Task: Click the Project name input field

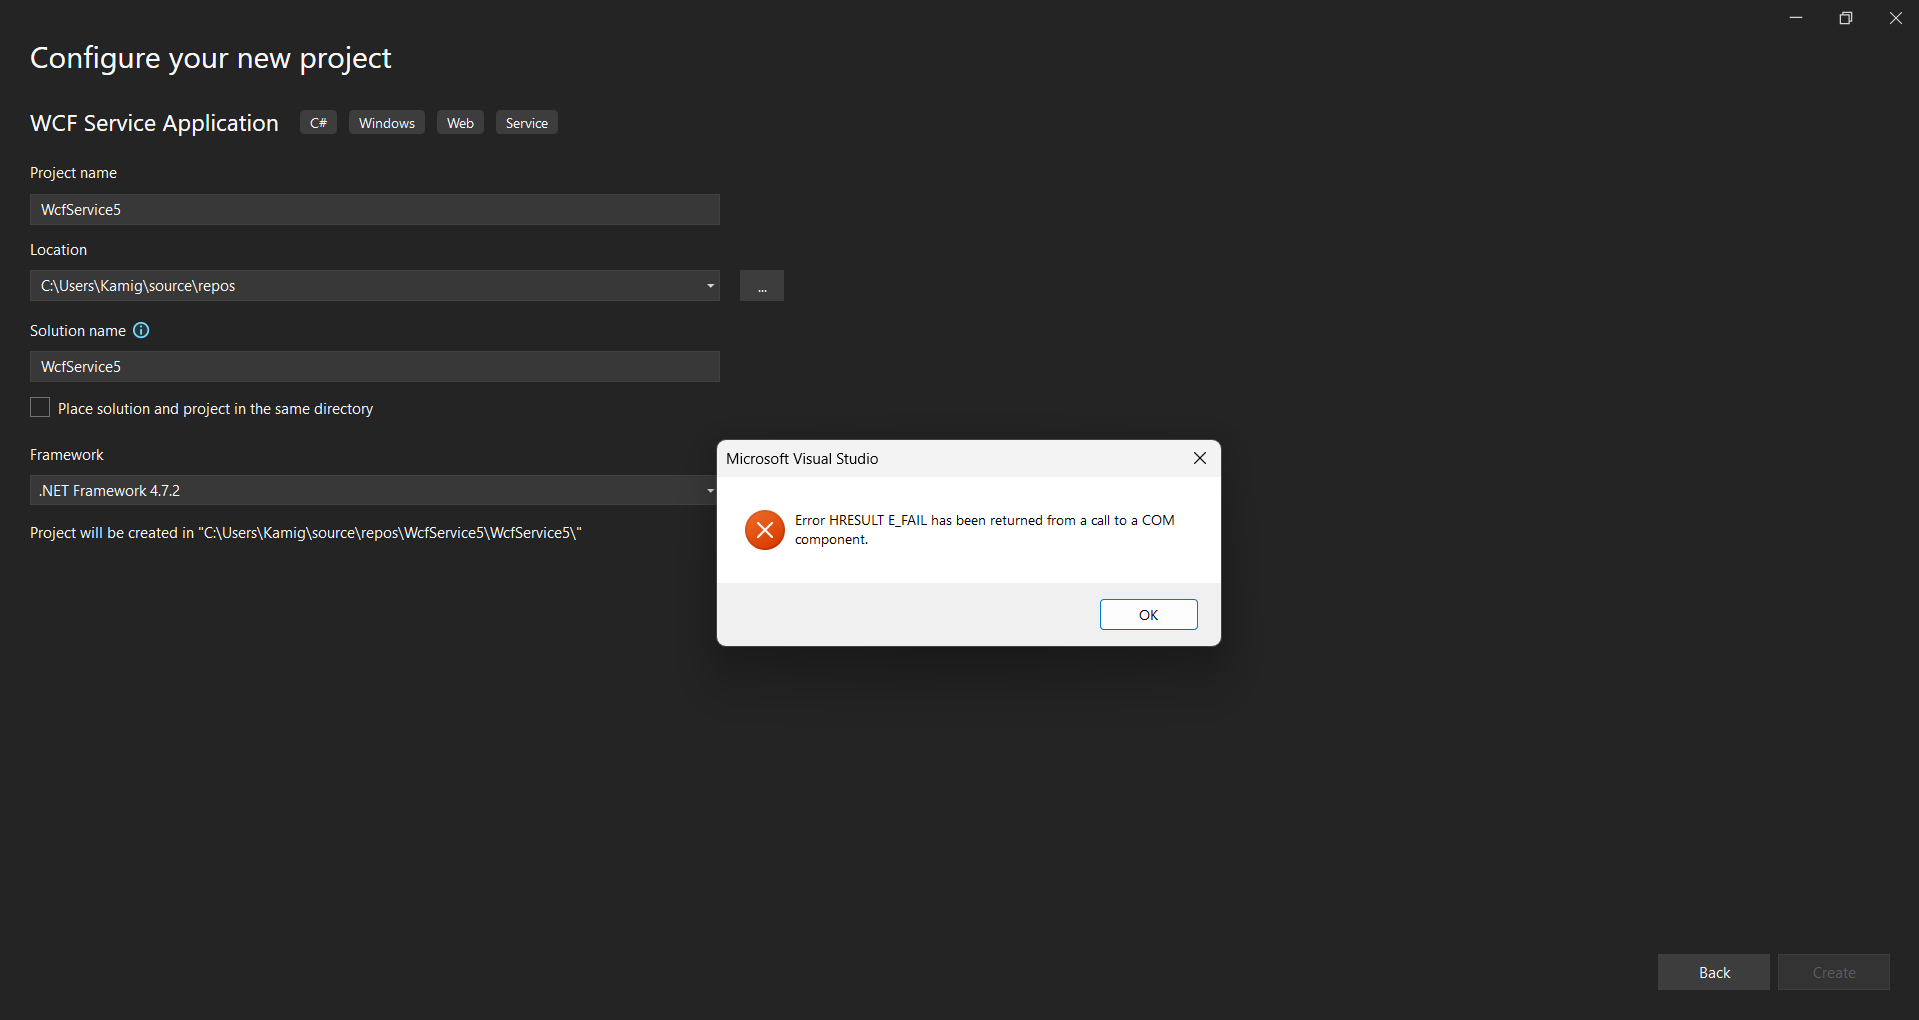Action: pyautogui.click(x=375, y=209)
